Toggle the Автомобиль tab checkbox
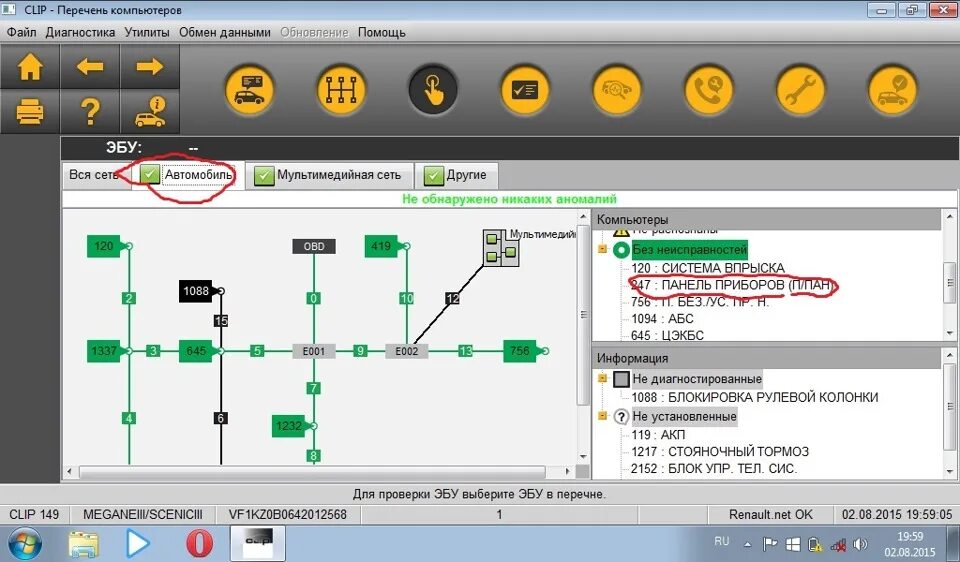This screenshot has height=562, width=960. point(150,175)
